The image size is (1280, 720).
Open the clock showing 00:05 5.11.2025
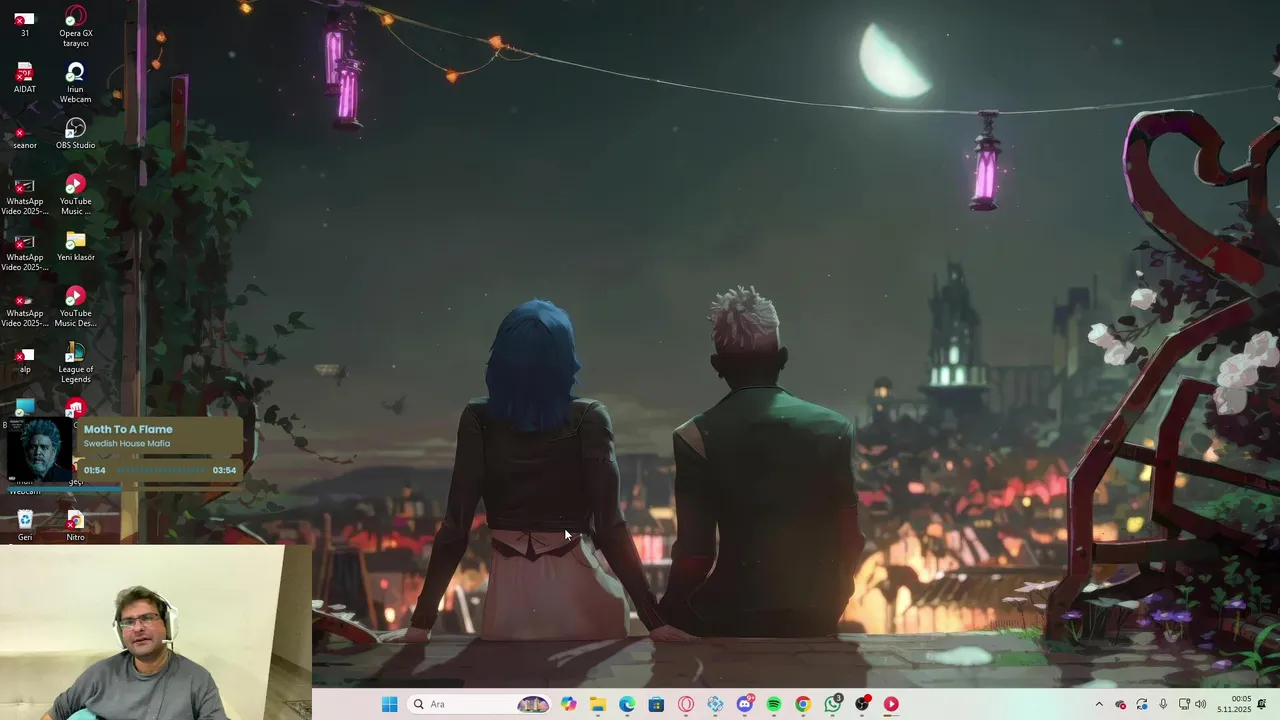1234,704
